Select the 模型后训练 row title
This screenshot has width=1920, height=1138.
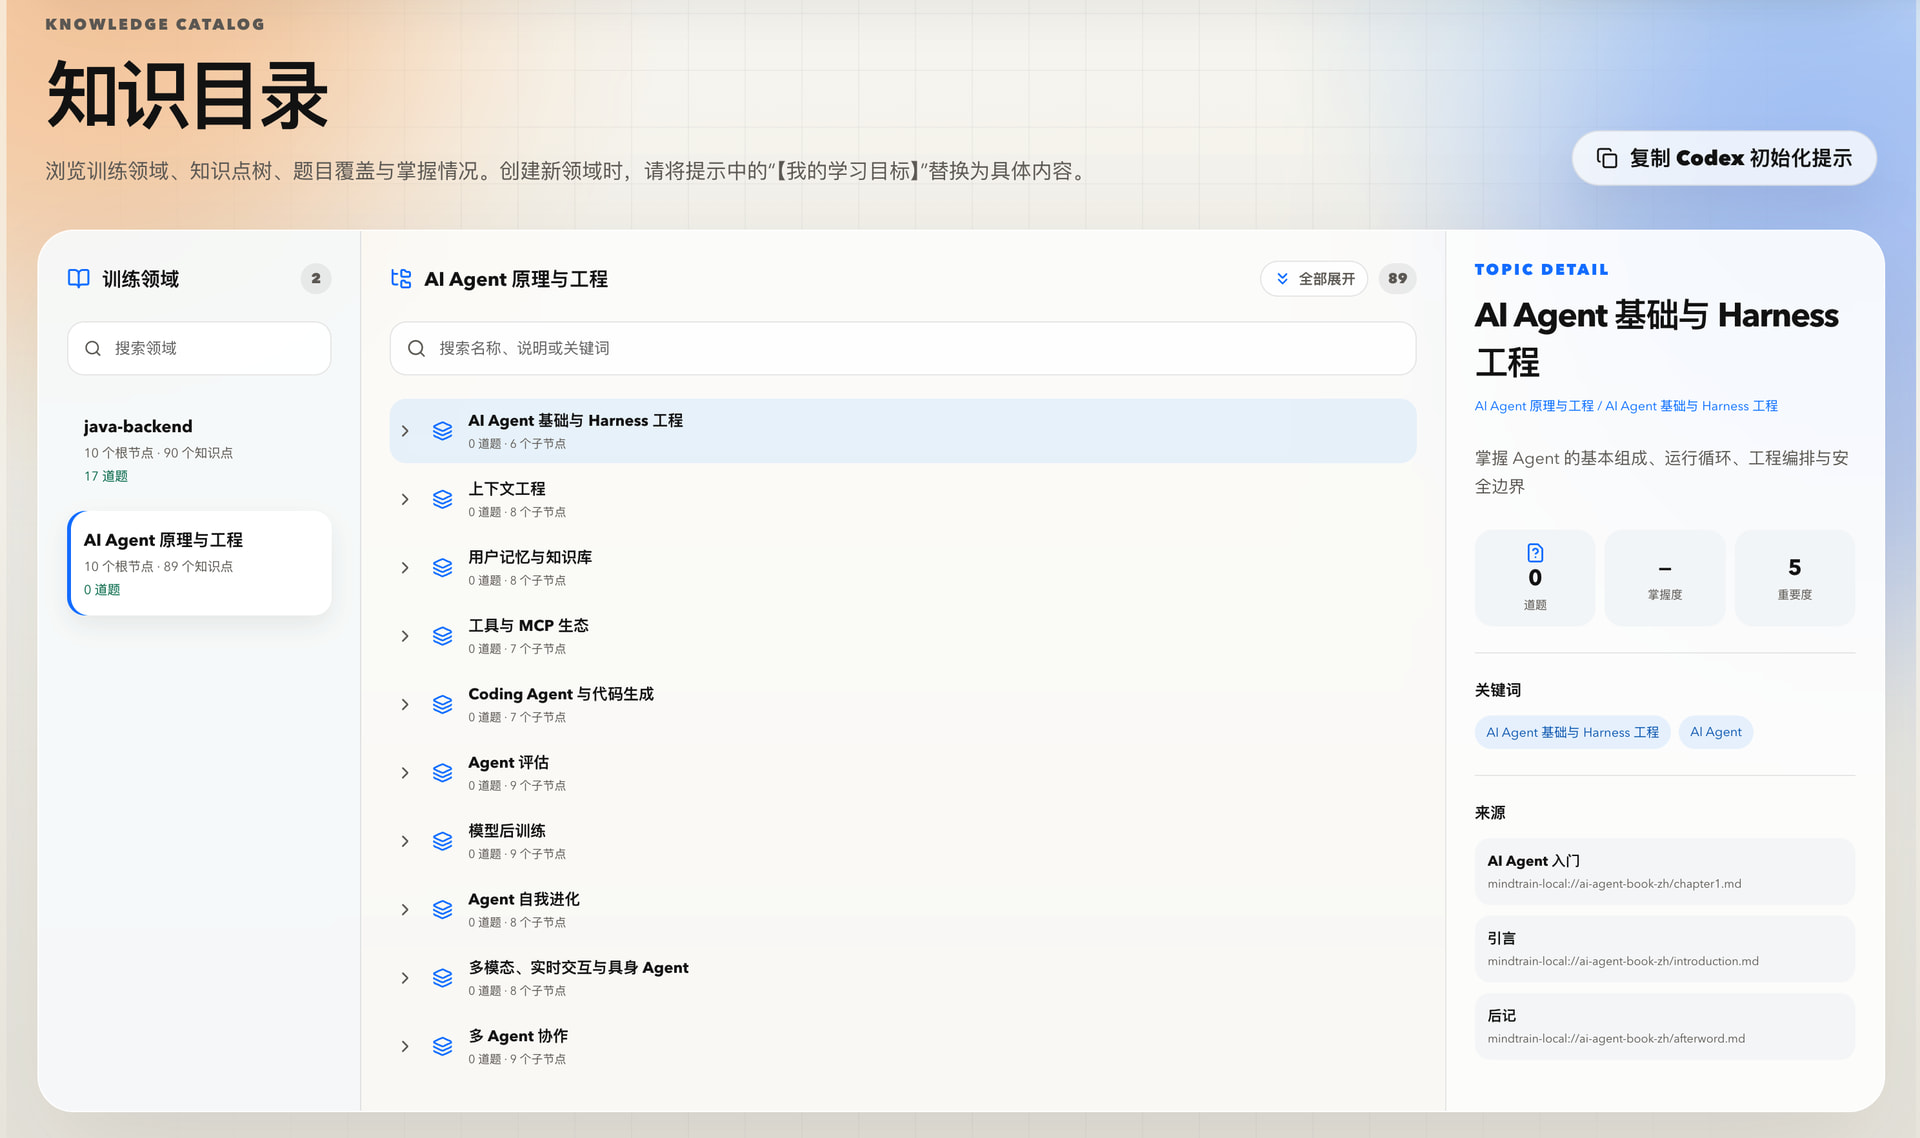(x=507, y=831)
